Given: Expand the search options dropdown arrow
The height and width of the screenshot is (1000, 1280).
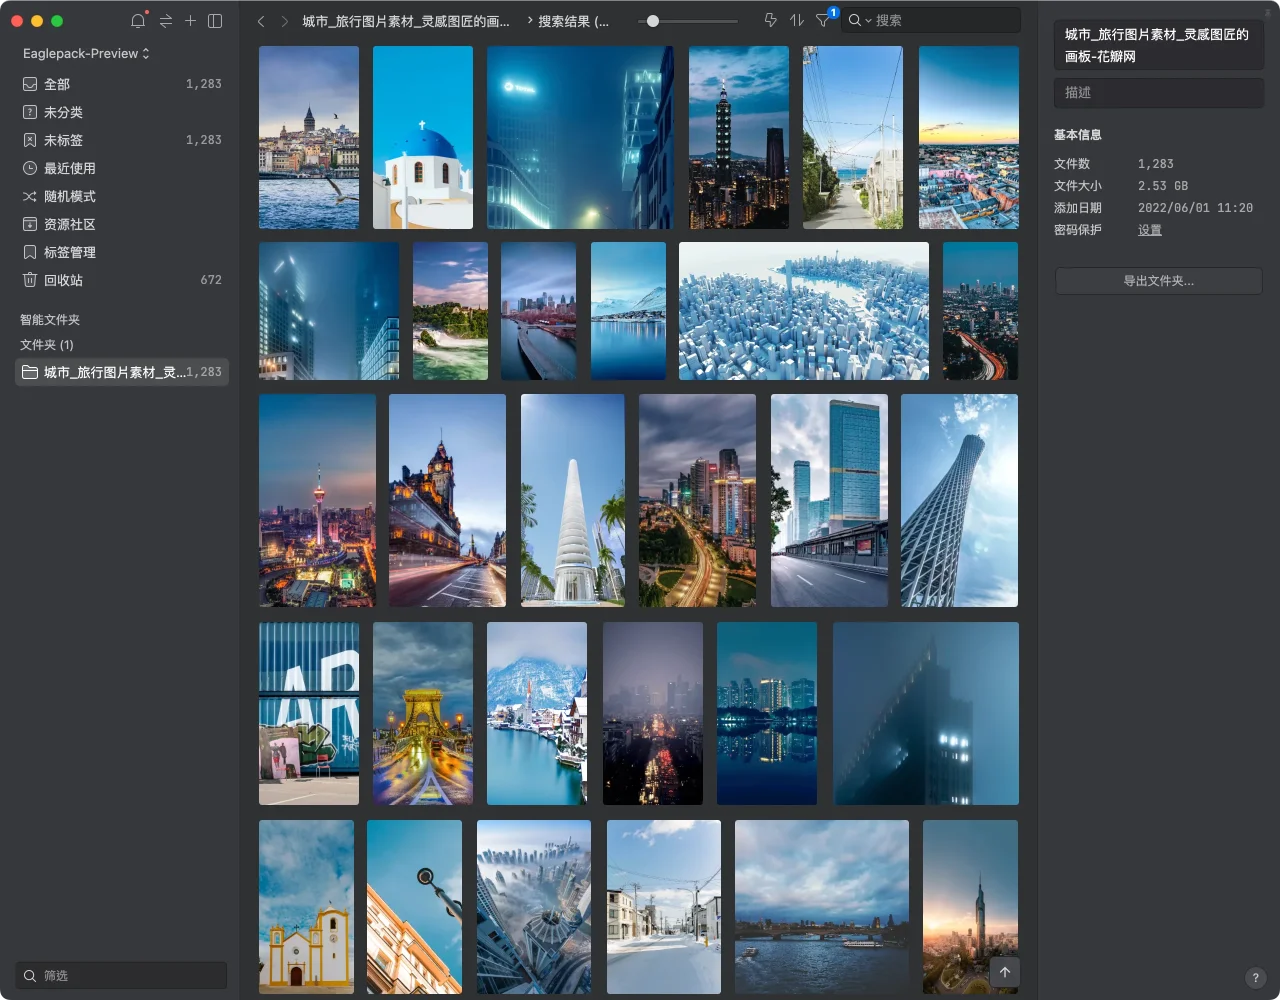Looking at the screenshot, I should (868, 21).
